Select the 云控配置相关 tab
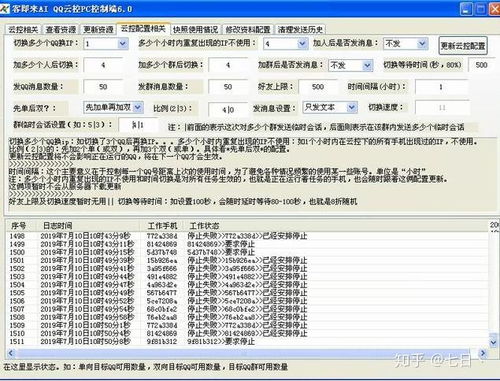 pyautogui.click(x=143, y=28)
